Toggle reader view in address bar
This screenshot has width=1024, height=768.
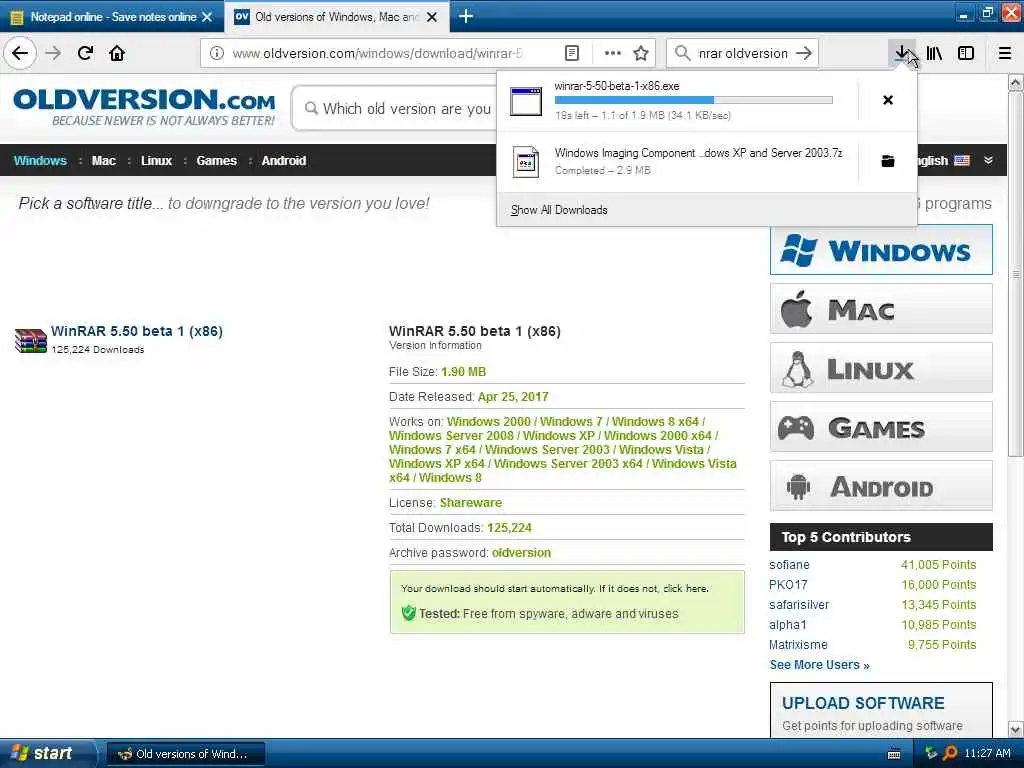571,53
